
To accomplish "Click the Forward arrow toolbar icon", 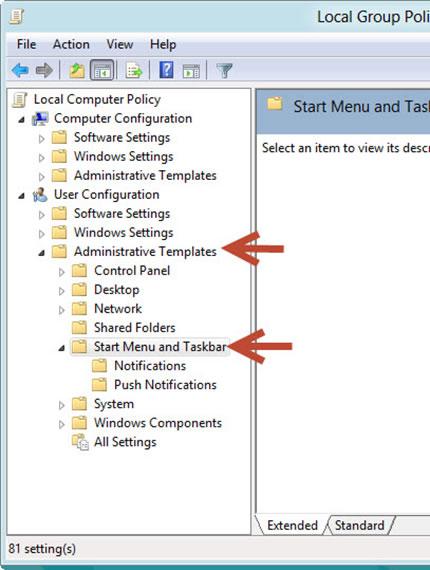I will tap(44, 70).
